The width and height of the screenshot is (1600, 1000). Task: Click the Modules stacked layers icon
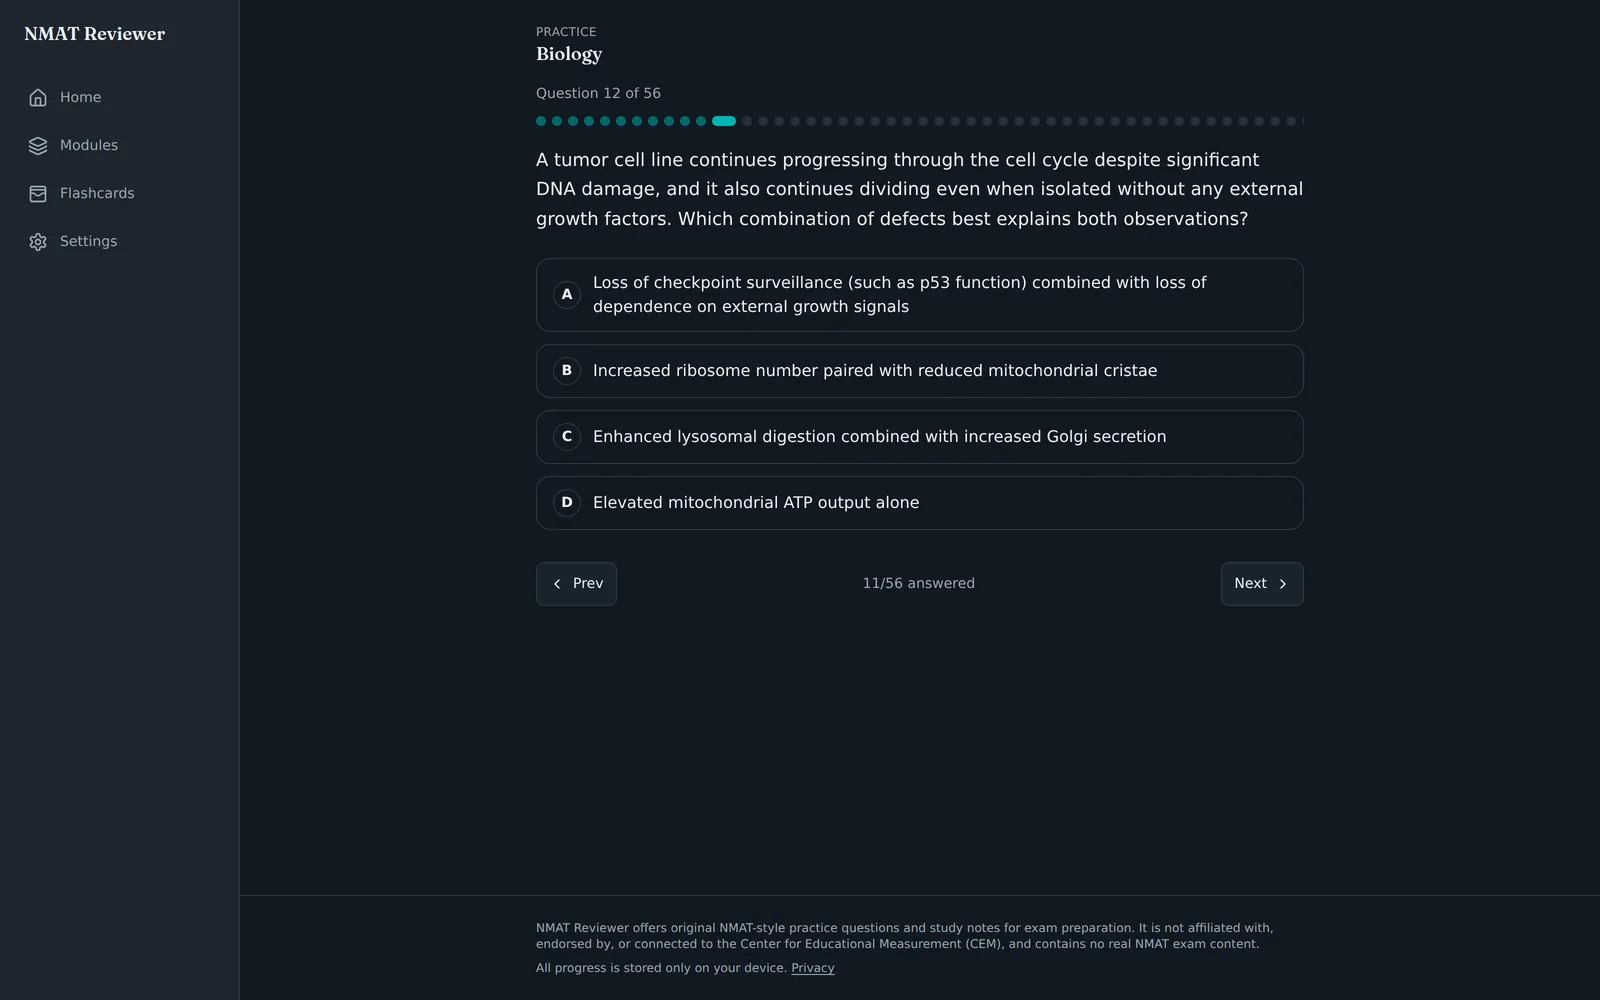(x=38, y=145)
